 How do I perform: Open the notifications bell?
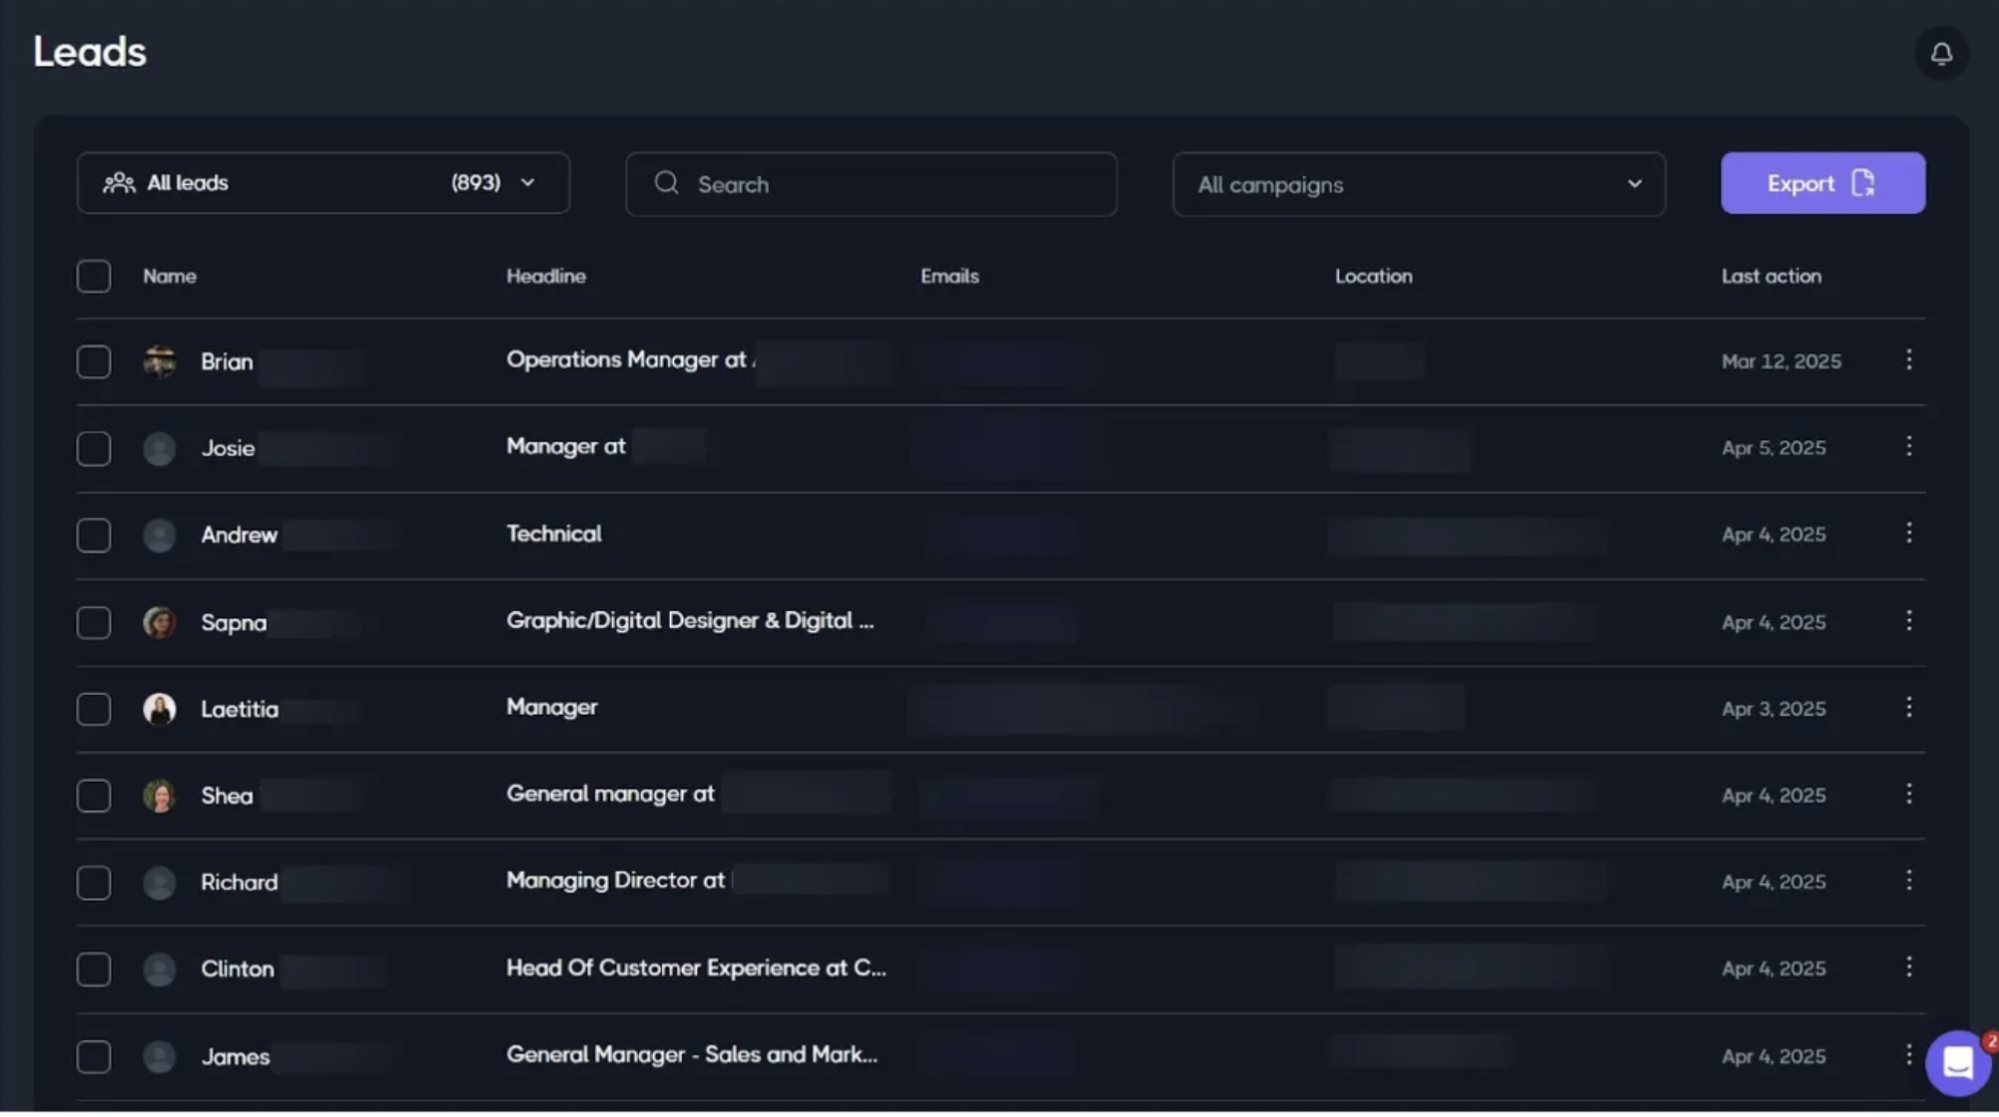[x=1941, y=53]
